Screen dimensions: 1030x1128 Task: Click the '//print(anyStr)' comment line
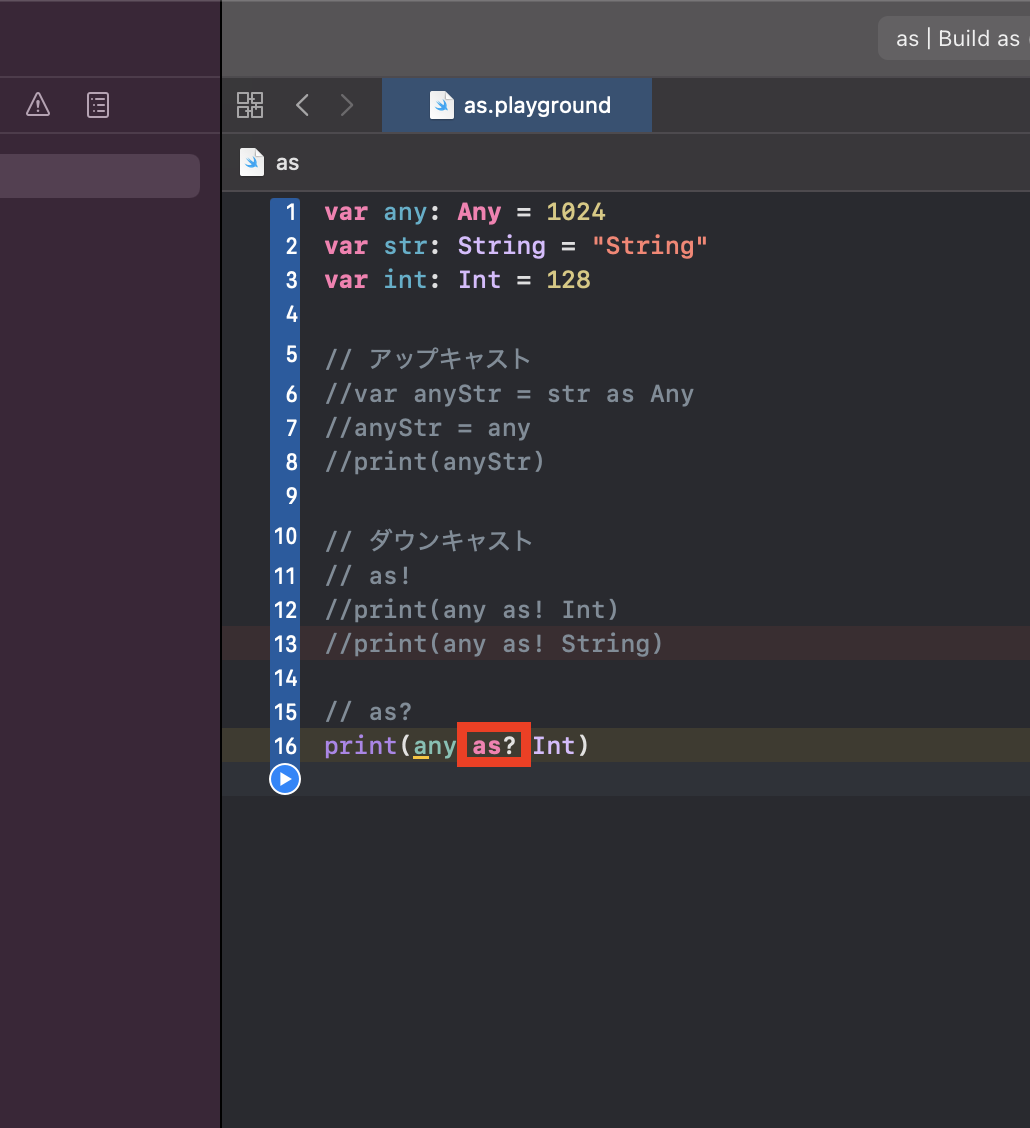click(x=434, y=462)
